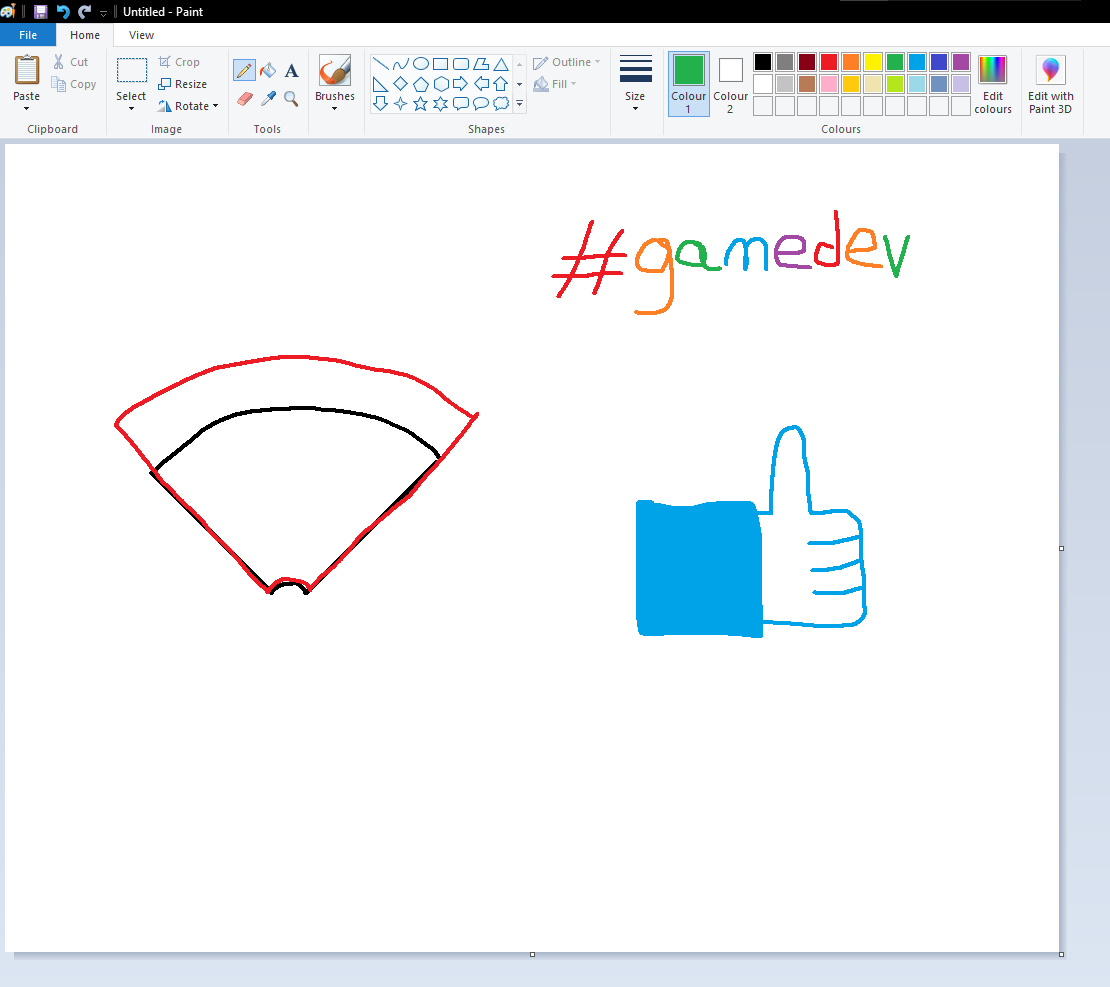This screenshot has width=1110, height=987.
Task: Pick the orange colour swatch
Action: tap(850, 62)
